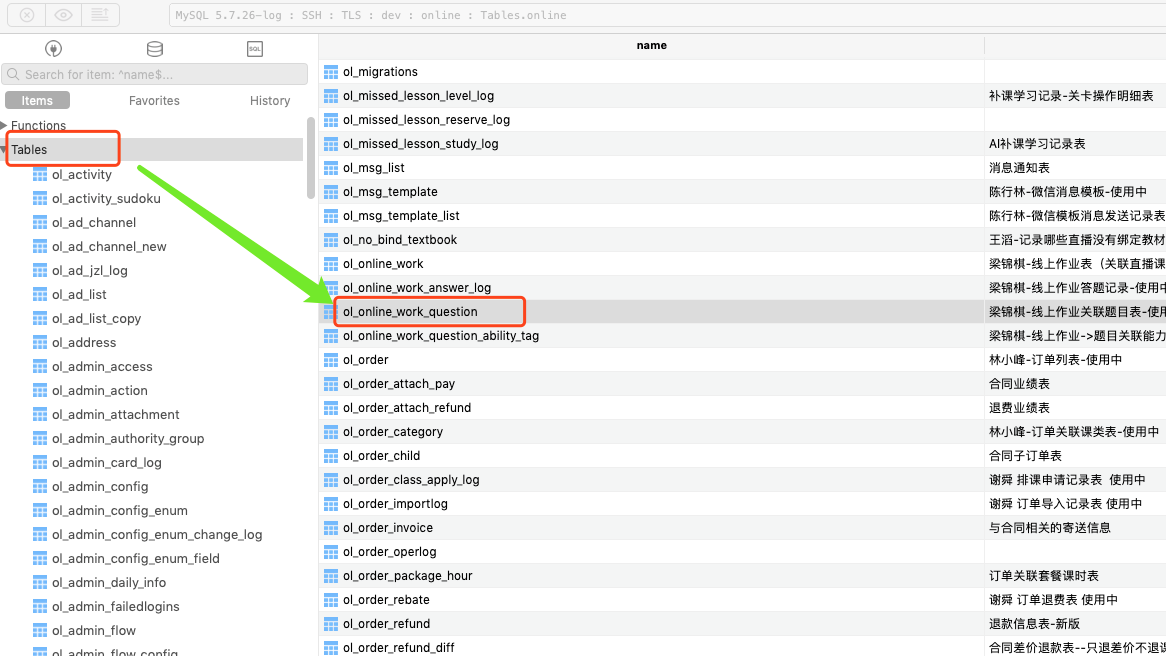Open the SQL query icon in sidebar
Image resolution: width=1166 pixels, height=656 pixels.
pyautogui.click(x=255, y=49)
